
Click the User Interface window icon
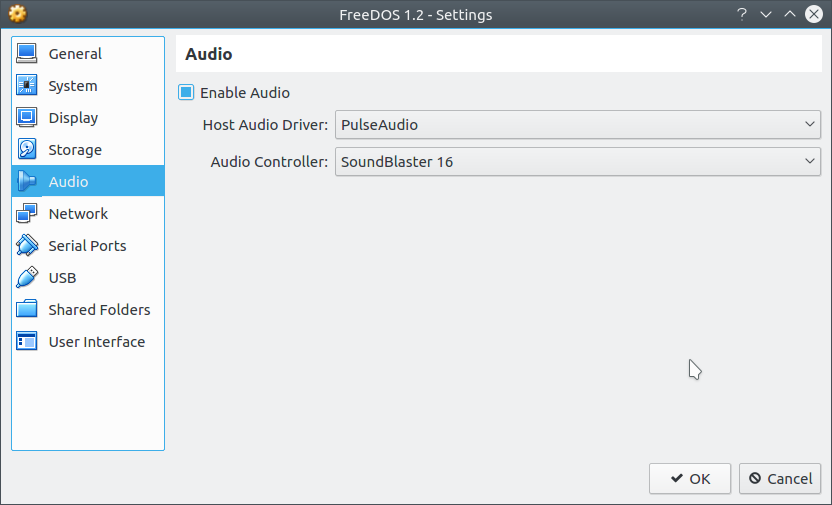point(27,341)
